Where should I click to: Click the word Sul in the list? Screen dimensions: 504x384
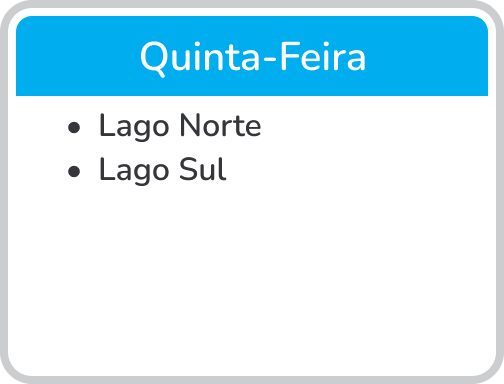[x=203, y=169]
